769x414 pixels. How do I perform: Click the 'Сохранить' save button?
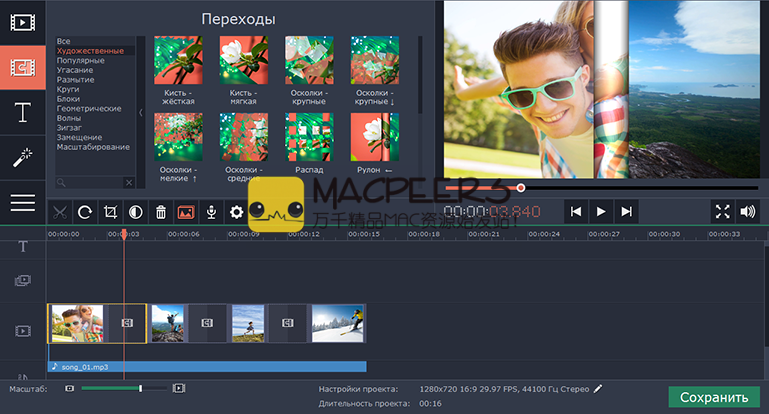click(x=714, y=397)
